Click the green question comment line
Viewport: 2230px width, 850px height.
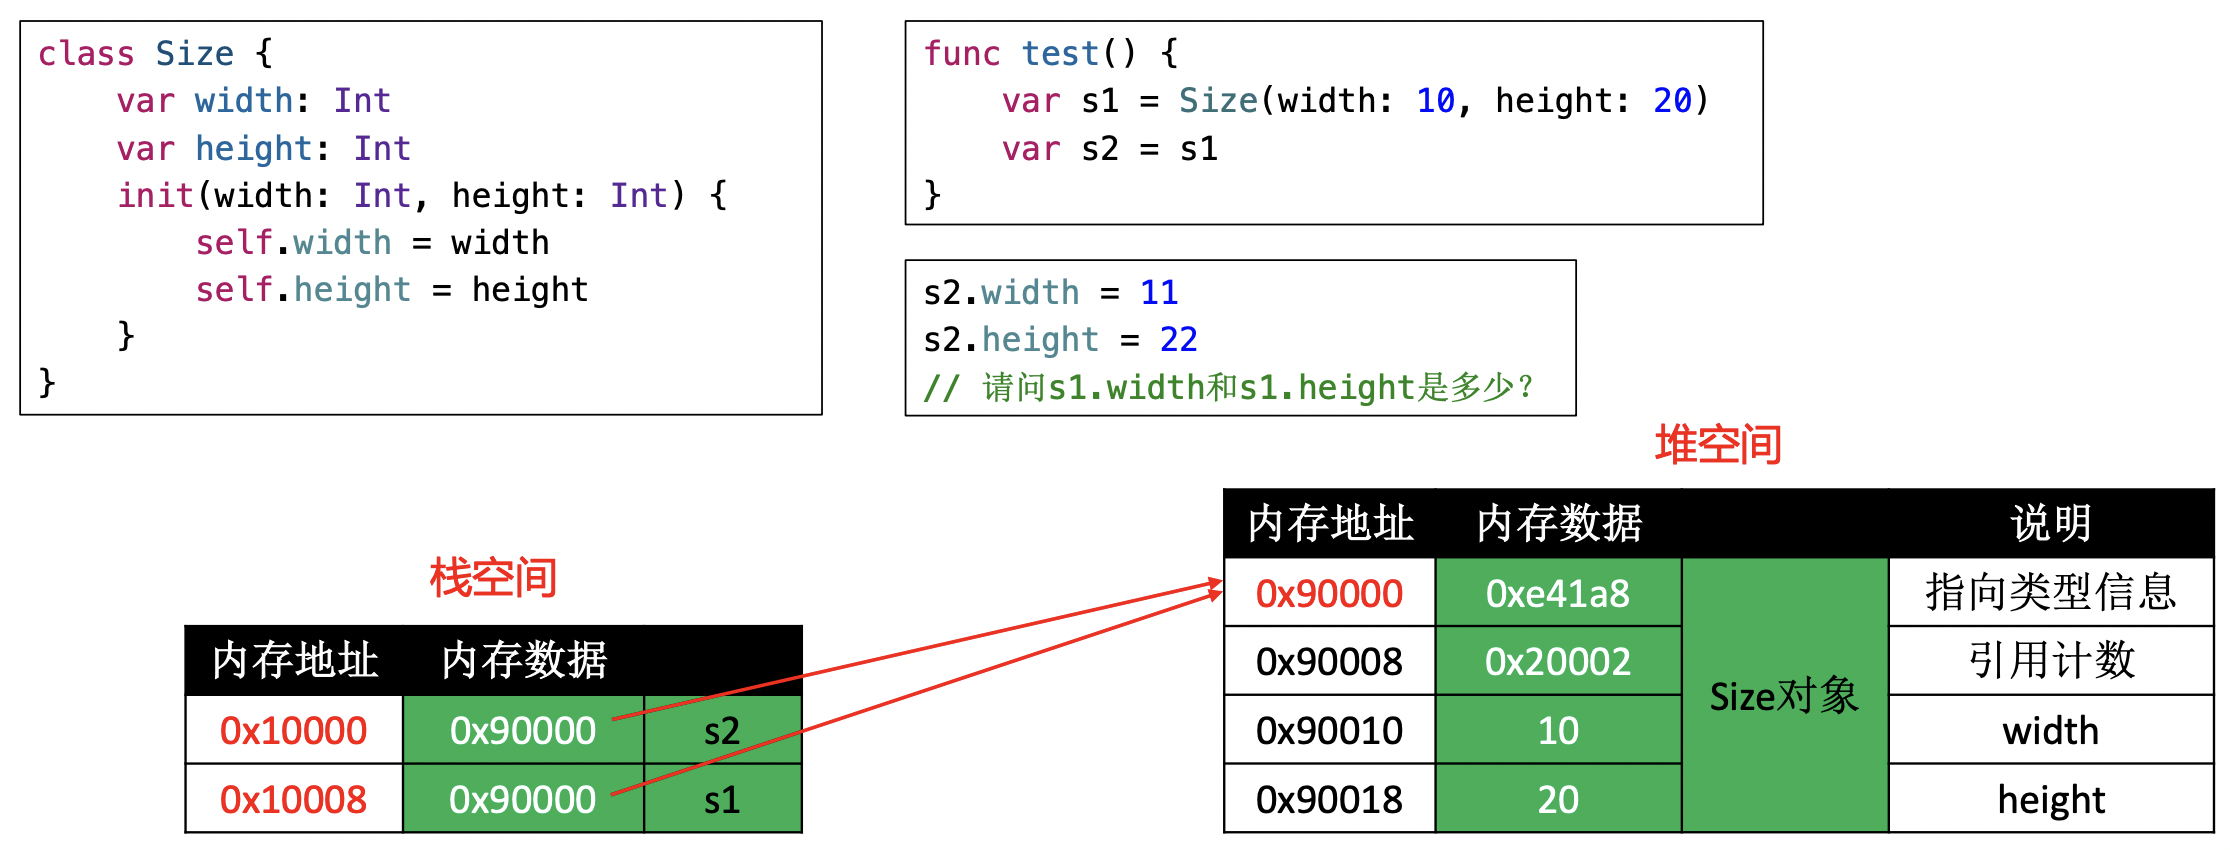(1227, 387)
